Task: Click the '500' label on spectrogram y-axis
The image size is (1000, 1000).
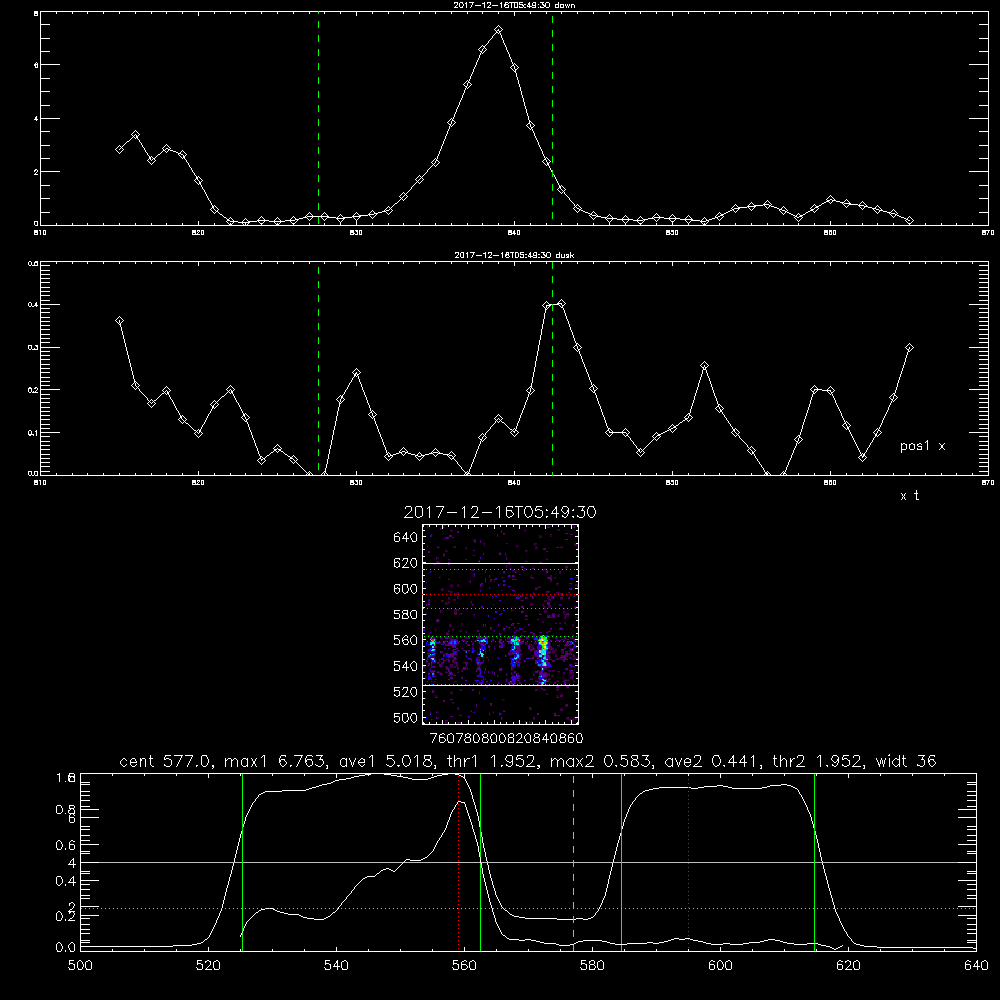Action: coord(406,717)
